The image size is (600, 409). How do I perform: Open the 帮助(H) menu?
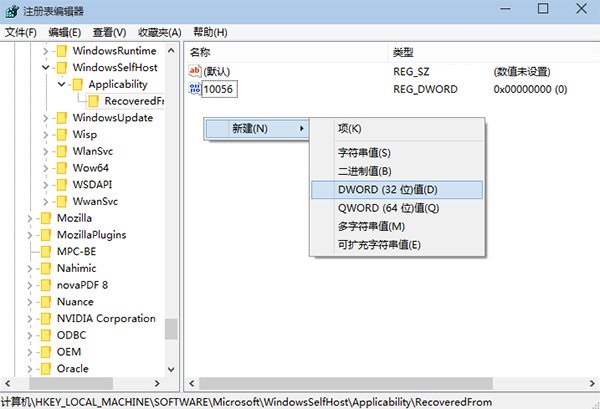[x=210, y=33]
